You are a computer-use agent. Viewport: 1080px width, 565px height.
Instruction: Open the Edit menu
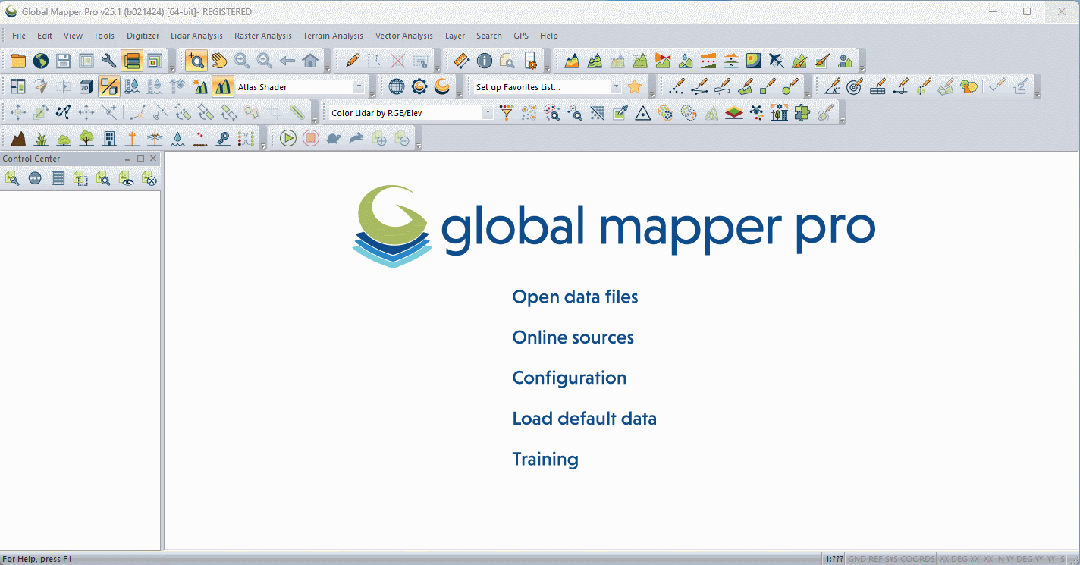[45, 36]
